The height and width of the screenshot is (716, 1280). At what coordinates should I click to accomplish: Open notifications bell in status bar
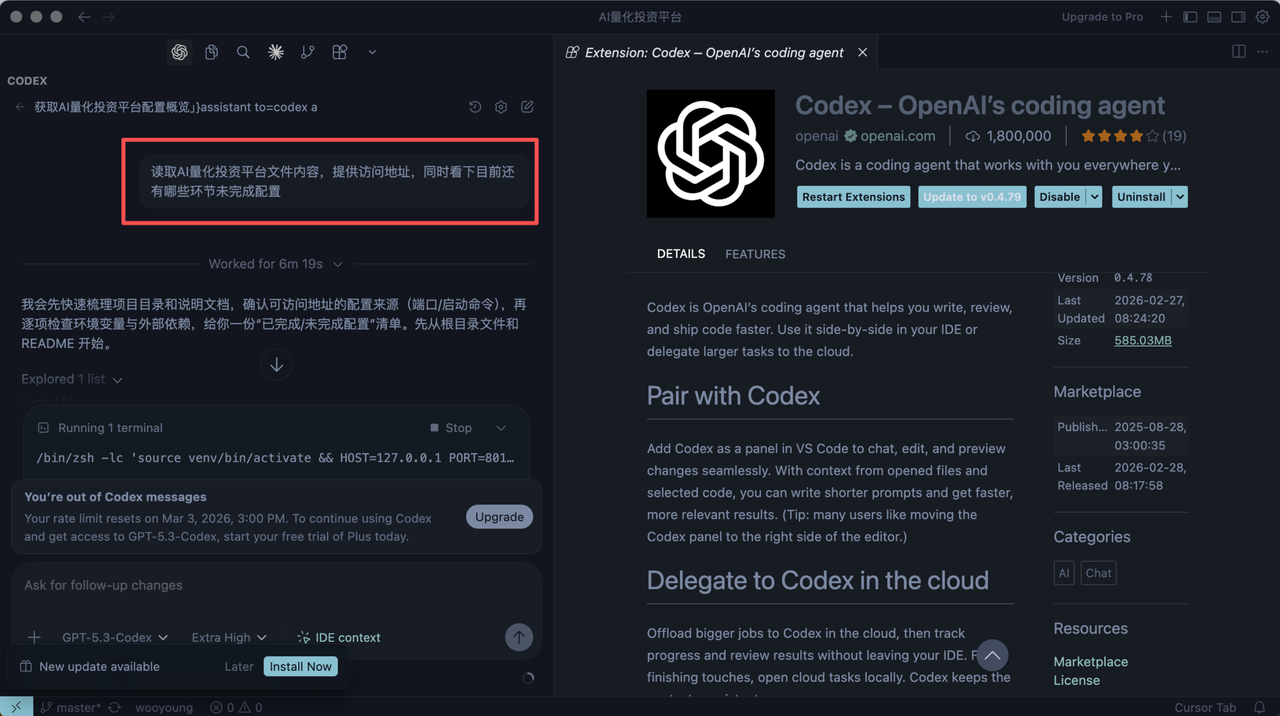pos(1259,707)
